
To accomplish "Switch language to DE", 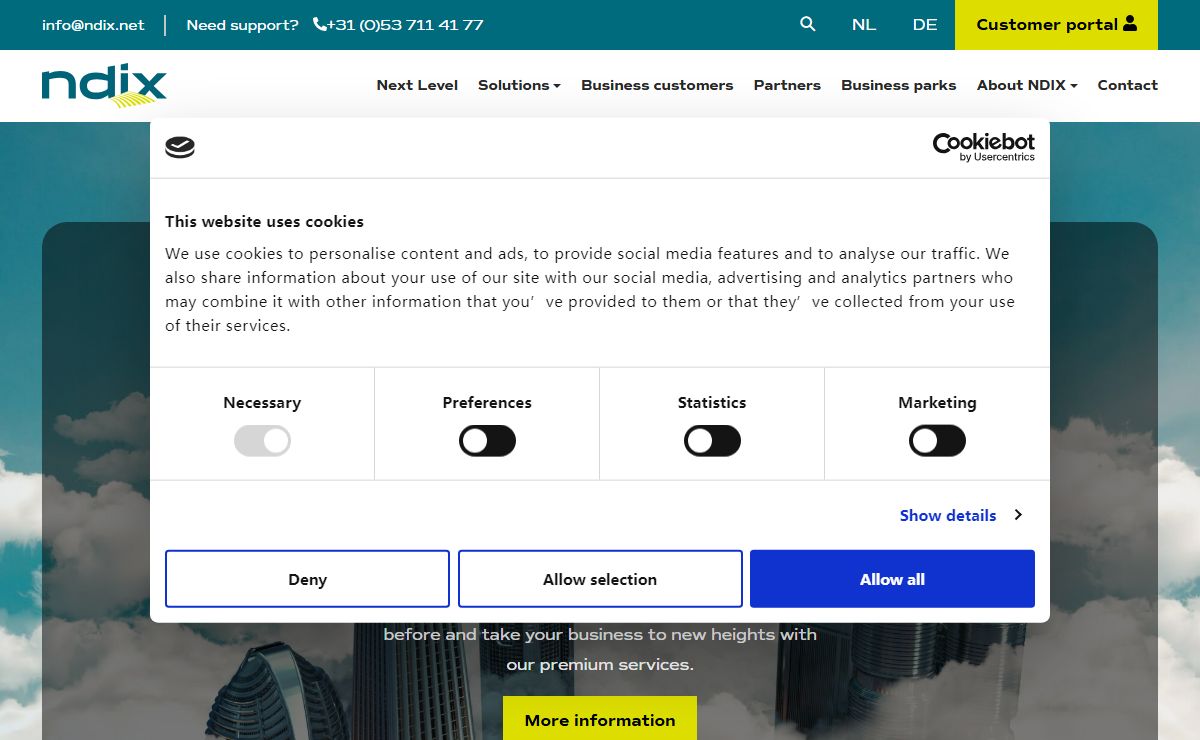I will [x=925, y=25].
